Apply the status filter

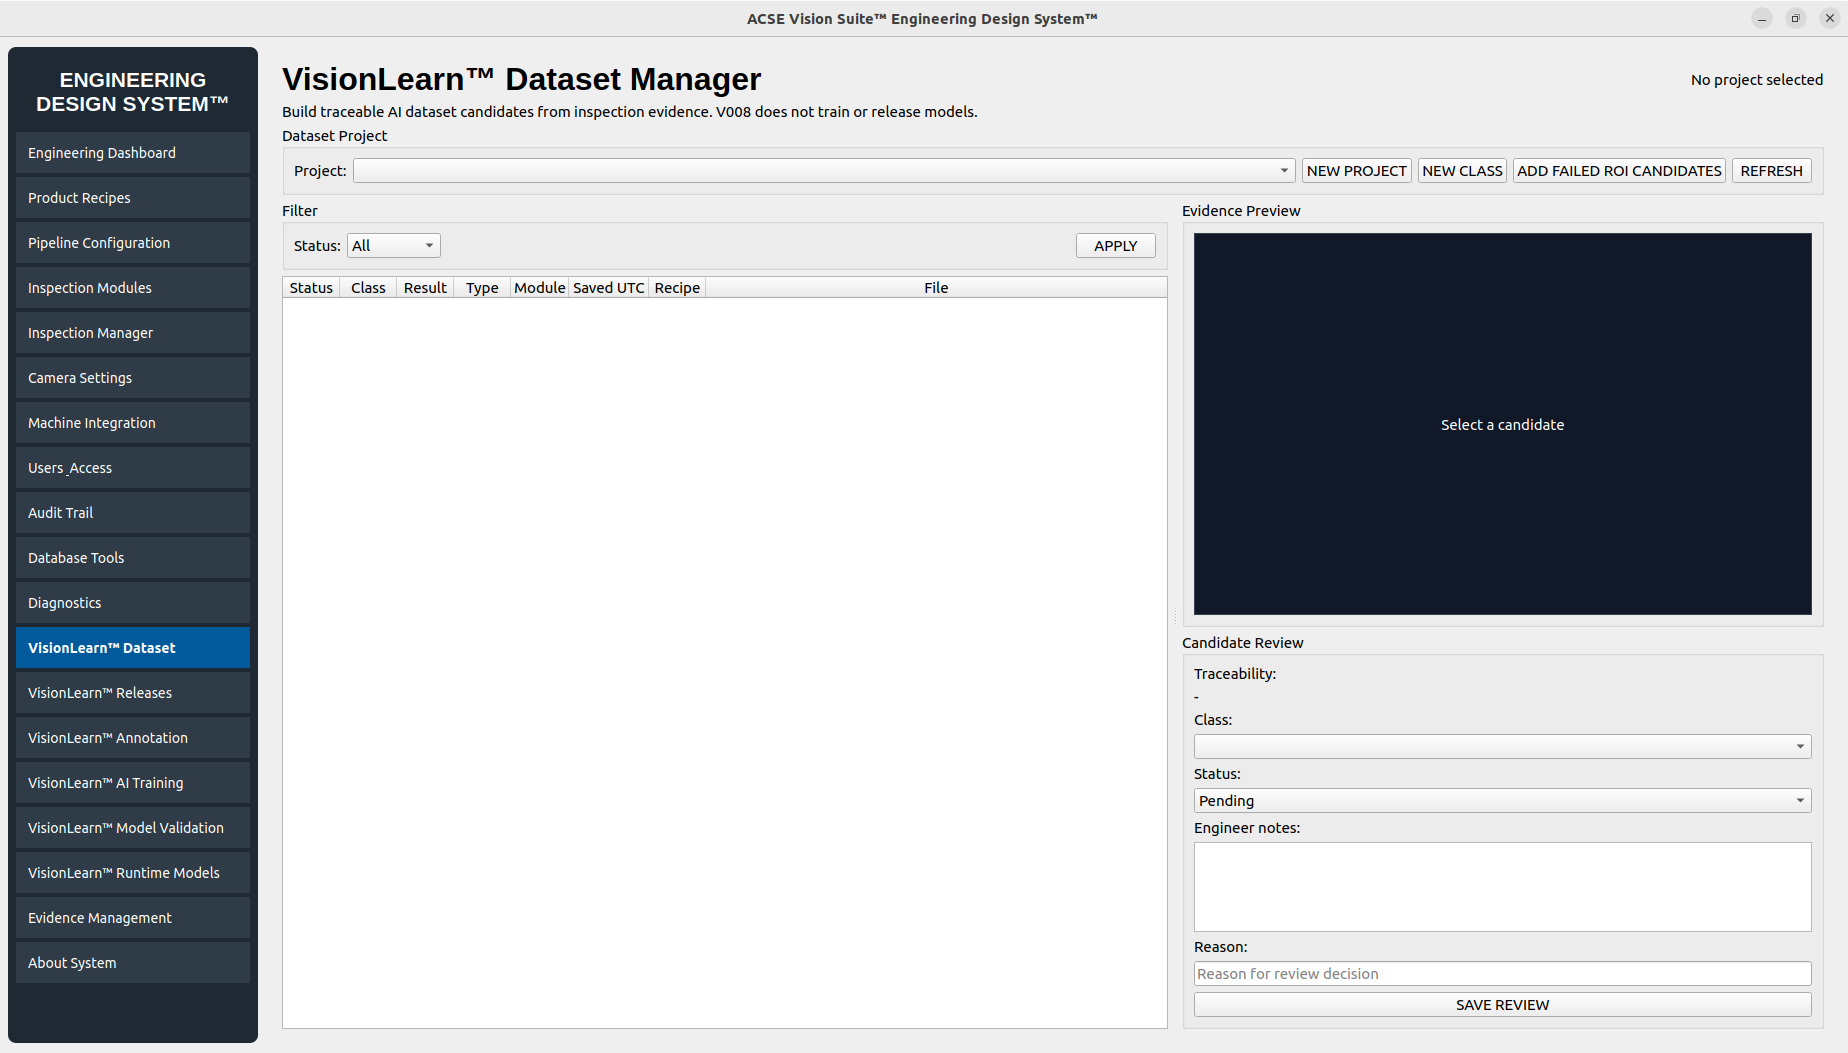point(1115,246)
